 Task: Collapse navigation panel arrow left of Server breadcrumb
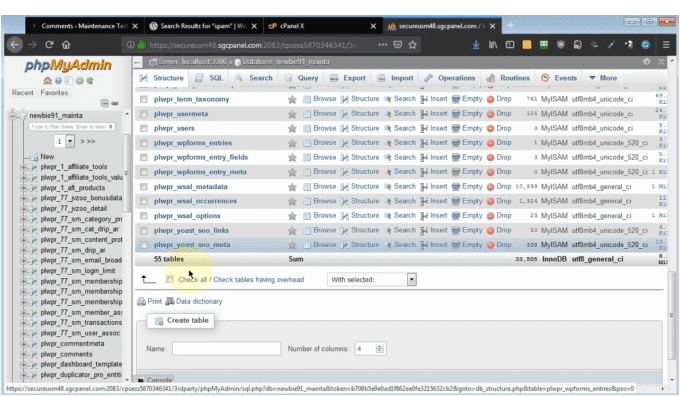point(138,62)
